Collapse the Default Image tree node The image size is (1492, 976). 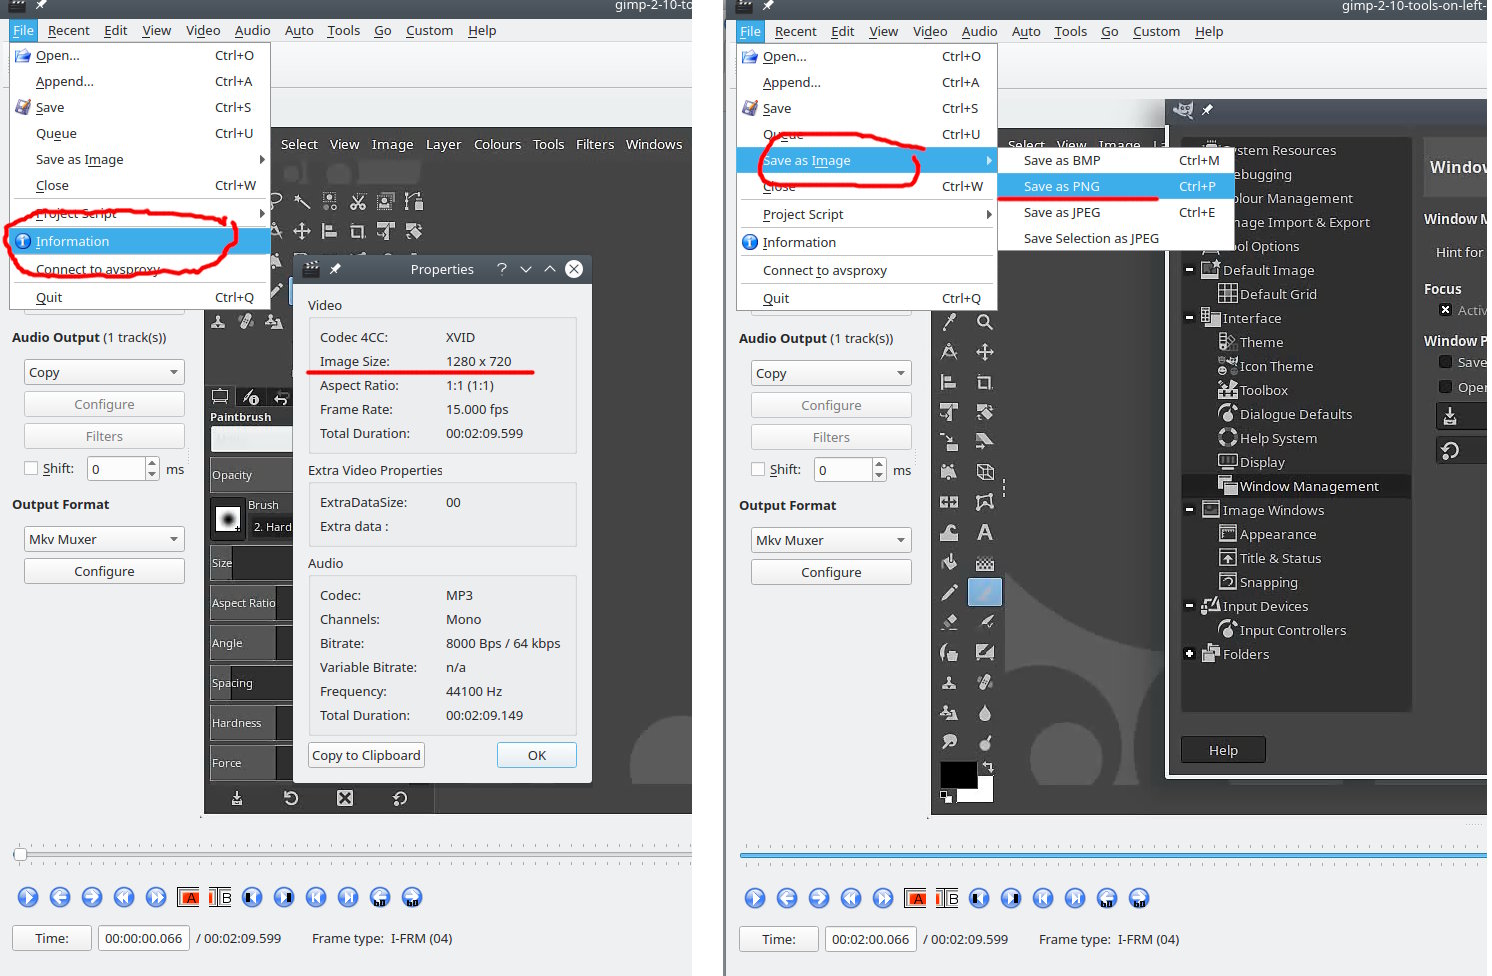1189,270
